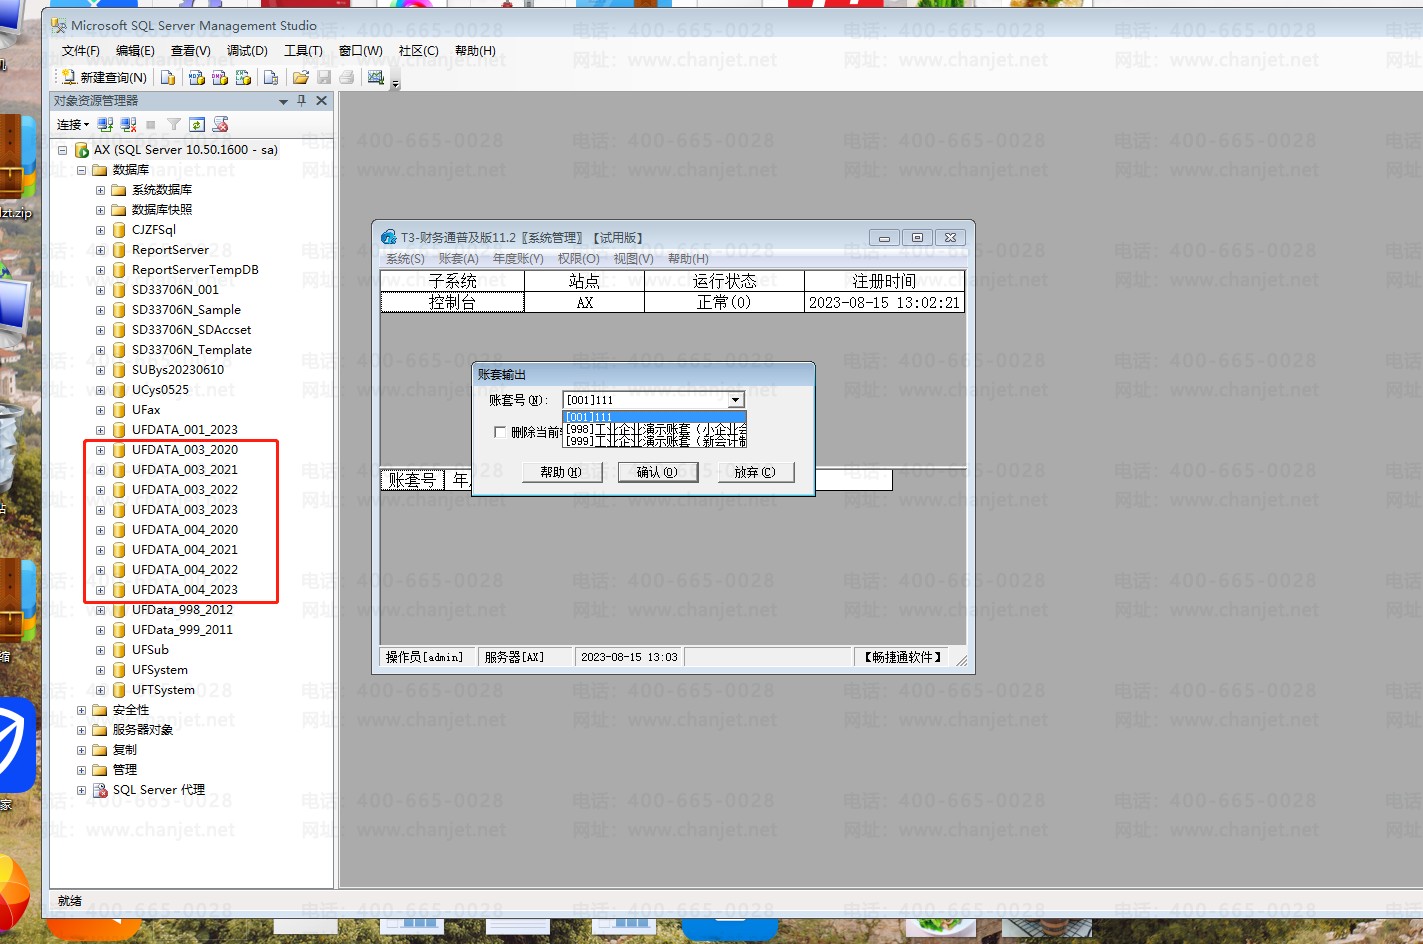Open the SSMS 帮助(H) menu
The height and width of the screenshot is (944, 1423).
pos(475,51)
